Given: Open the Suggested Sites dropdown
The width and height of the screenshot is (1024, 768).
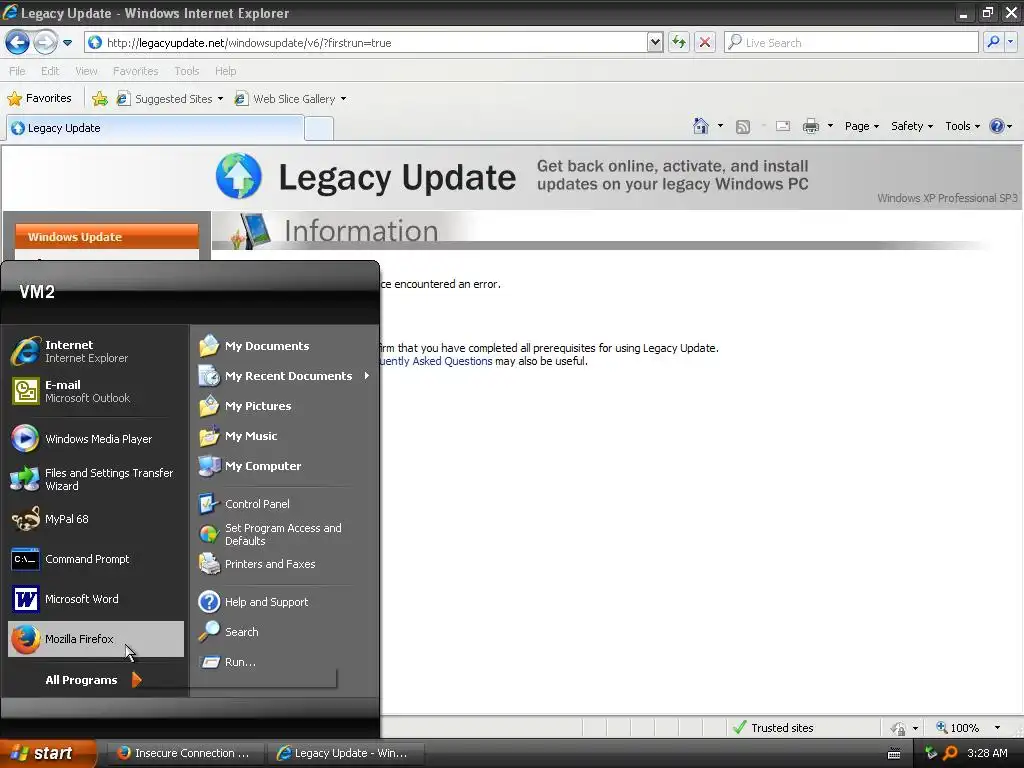Looking at the screenshot, I should click(x=220, y=99).
